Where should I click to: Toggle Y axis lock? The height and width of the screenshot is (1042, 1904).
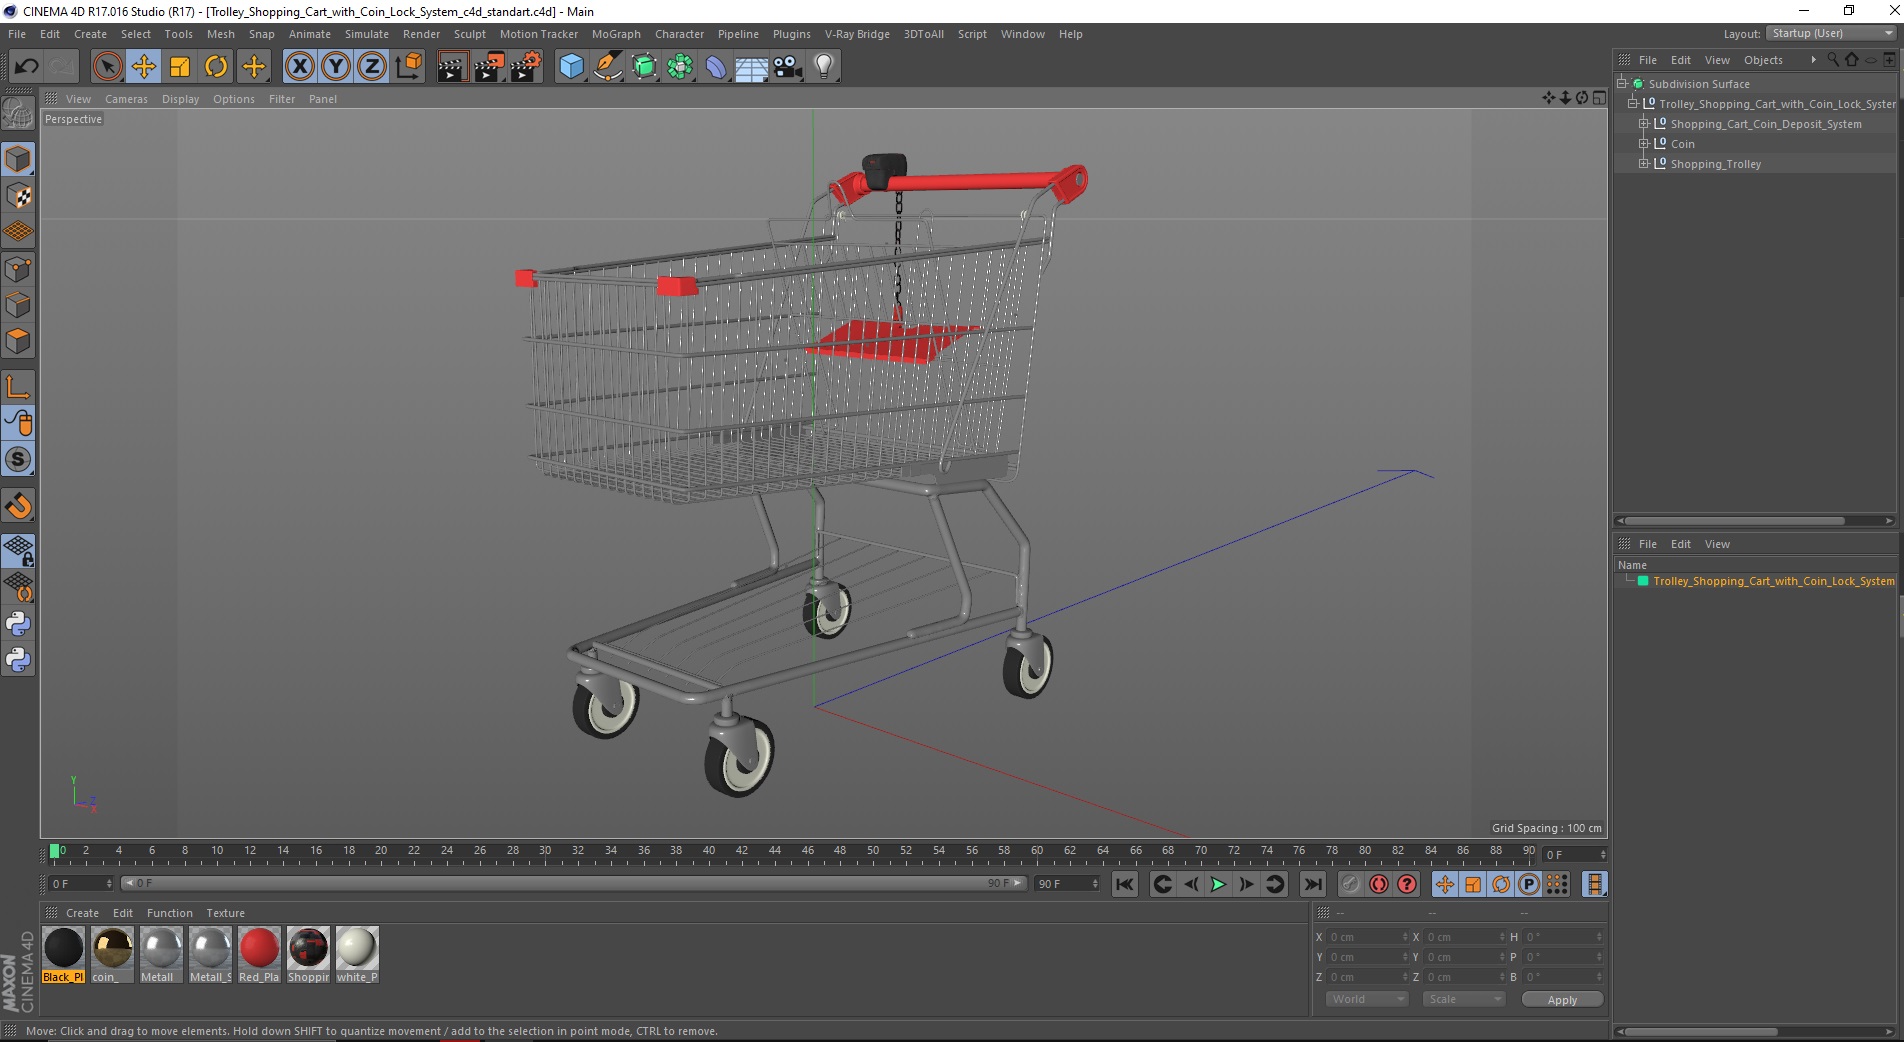[x=336, y=67]
